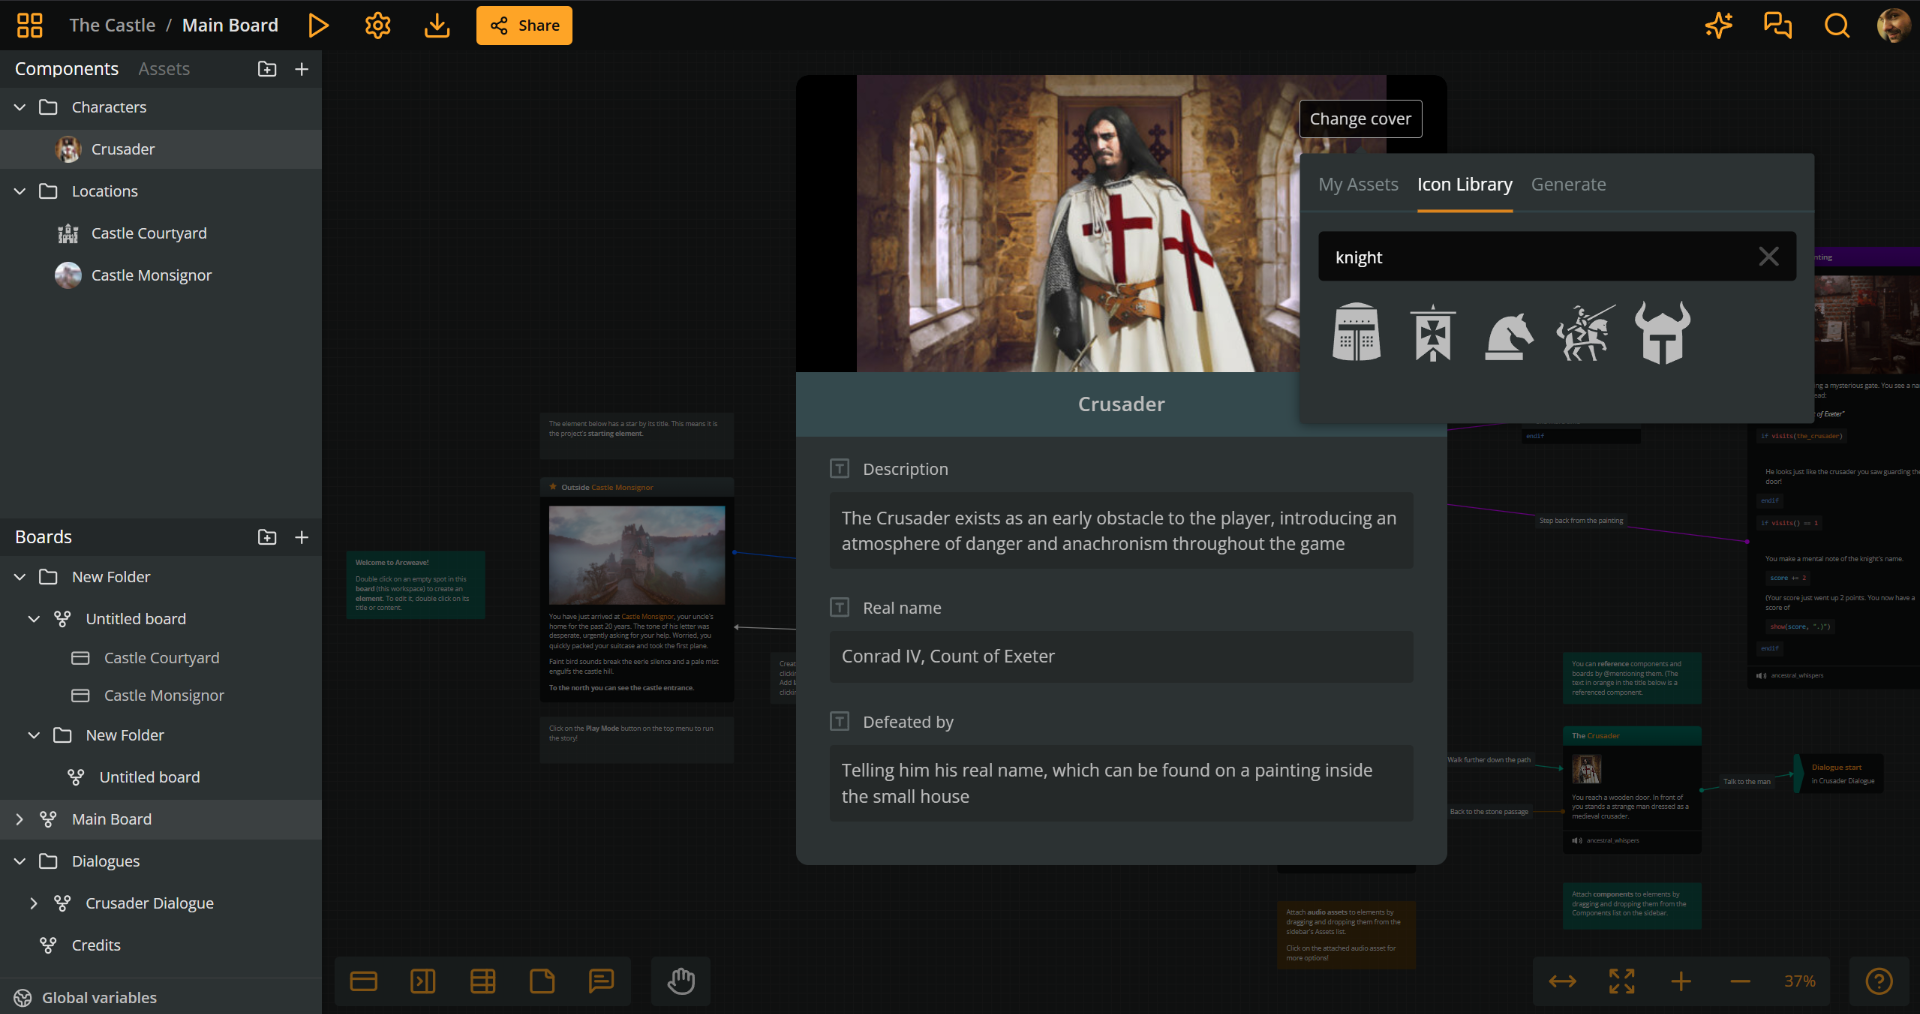Open the project settings gear
The width and height of the screenshot is (1920, 1014).
pos(377,25)
